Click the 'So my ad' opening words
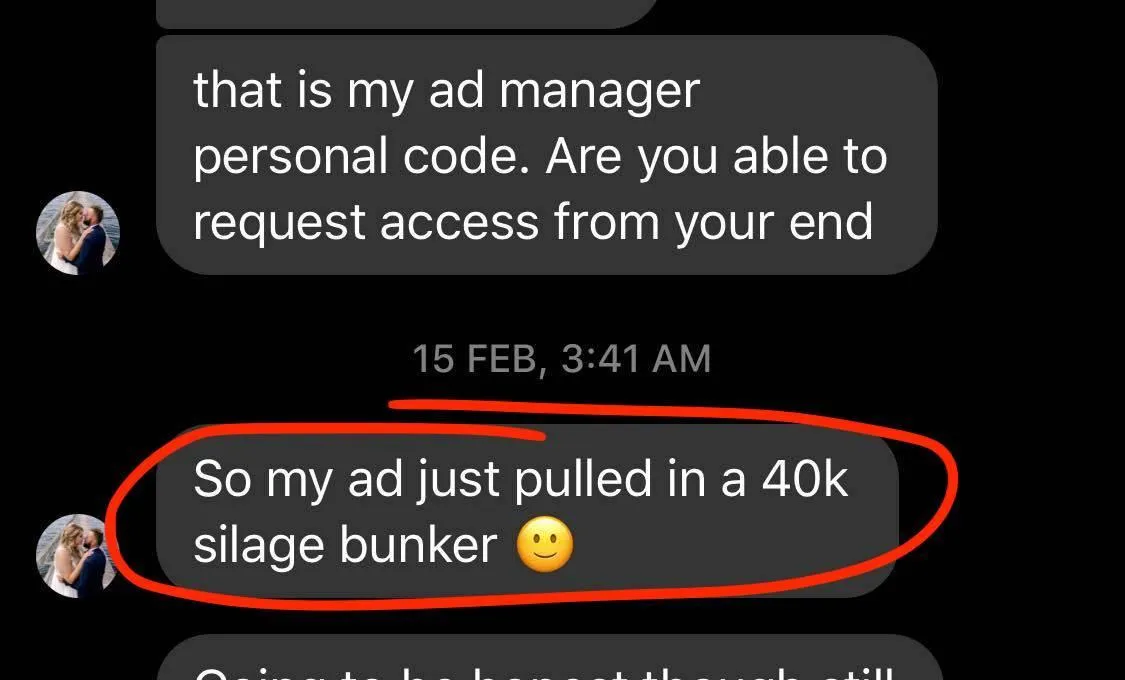This screenshot has height=680, width=1125. [x=298, y=481]
